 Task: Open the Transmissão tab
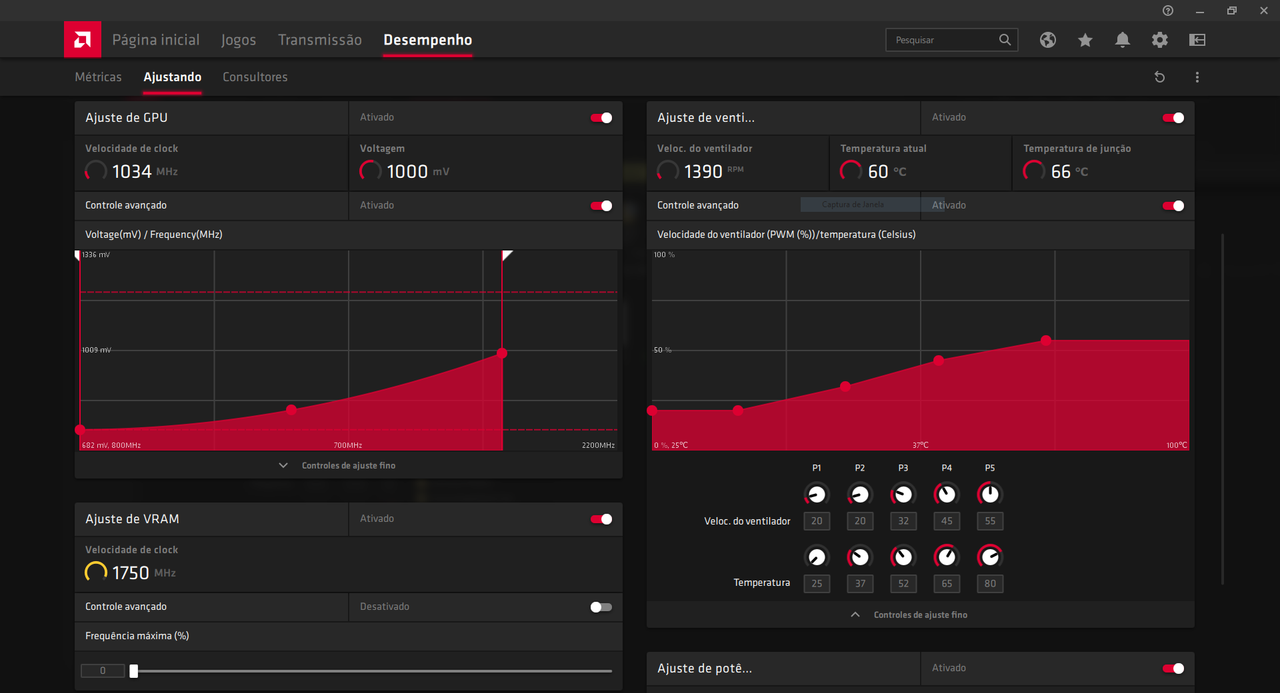point(320,40)
